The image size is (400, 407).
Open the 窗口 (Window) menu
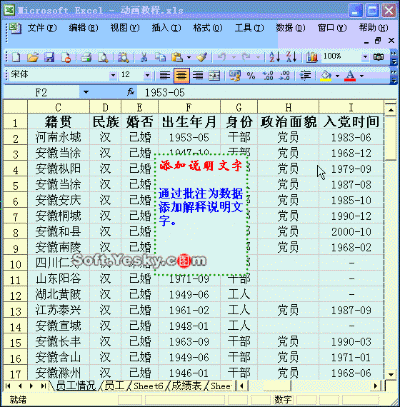(x=332, y=28)
